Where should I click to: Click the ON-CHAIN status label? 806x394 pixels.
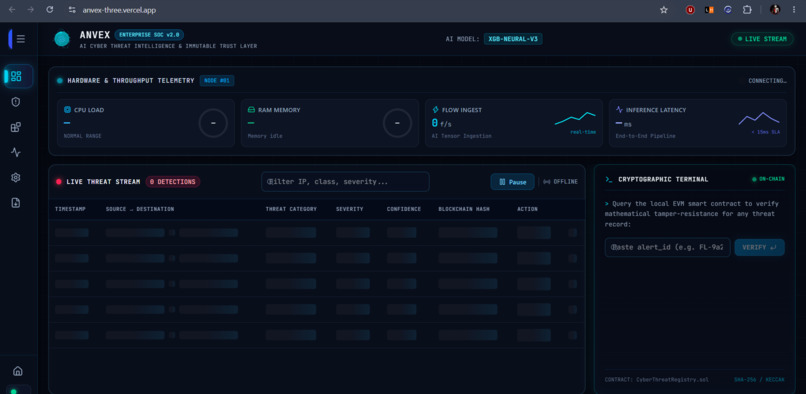[768, 180]
